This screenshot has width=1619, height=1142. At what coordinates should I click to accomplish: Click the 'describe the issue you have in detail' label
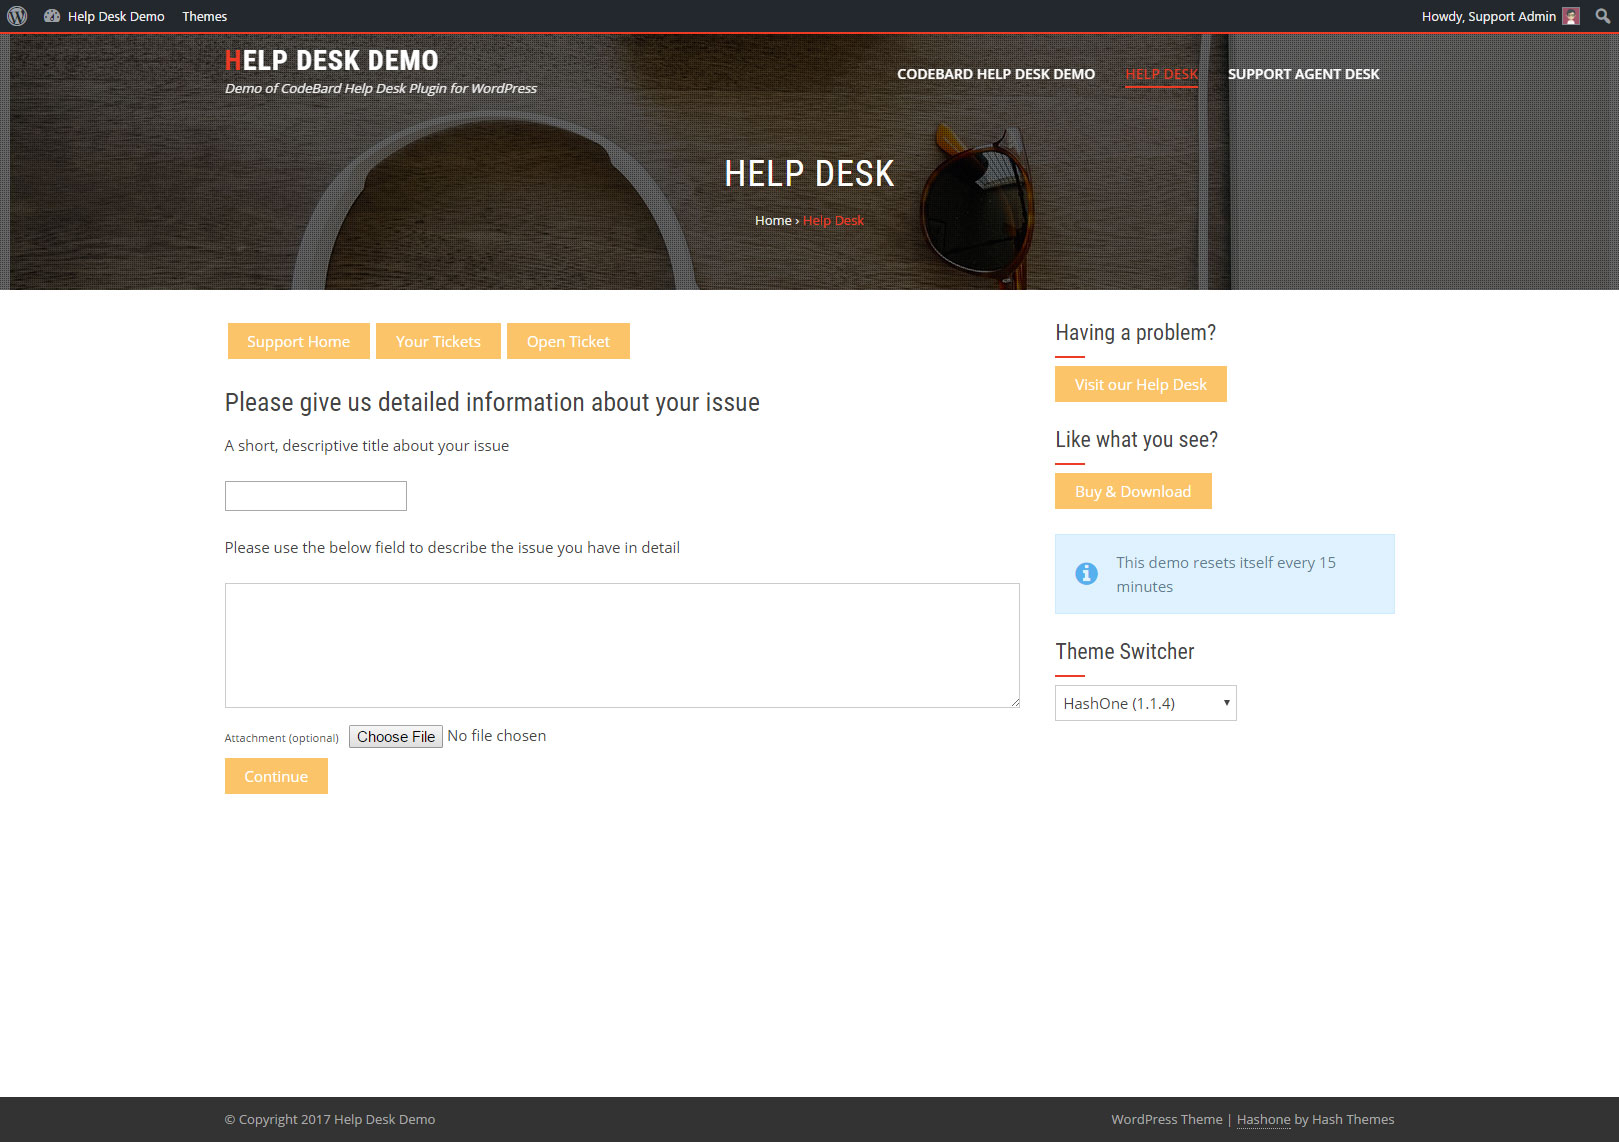coord(452,548)
